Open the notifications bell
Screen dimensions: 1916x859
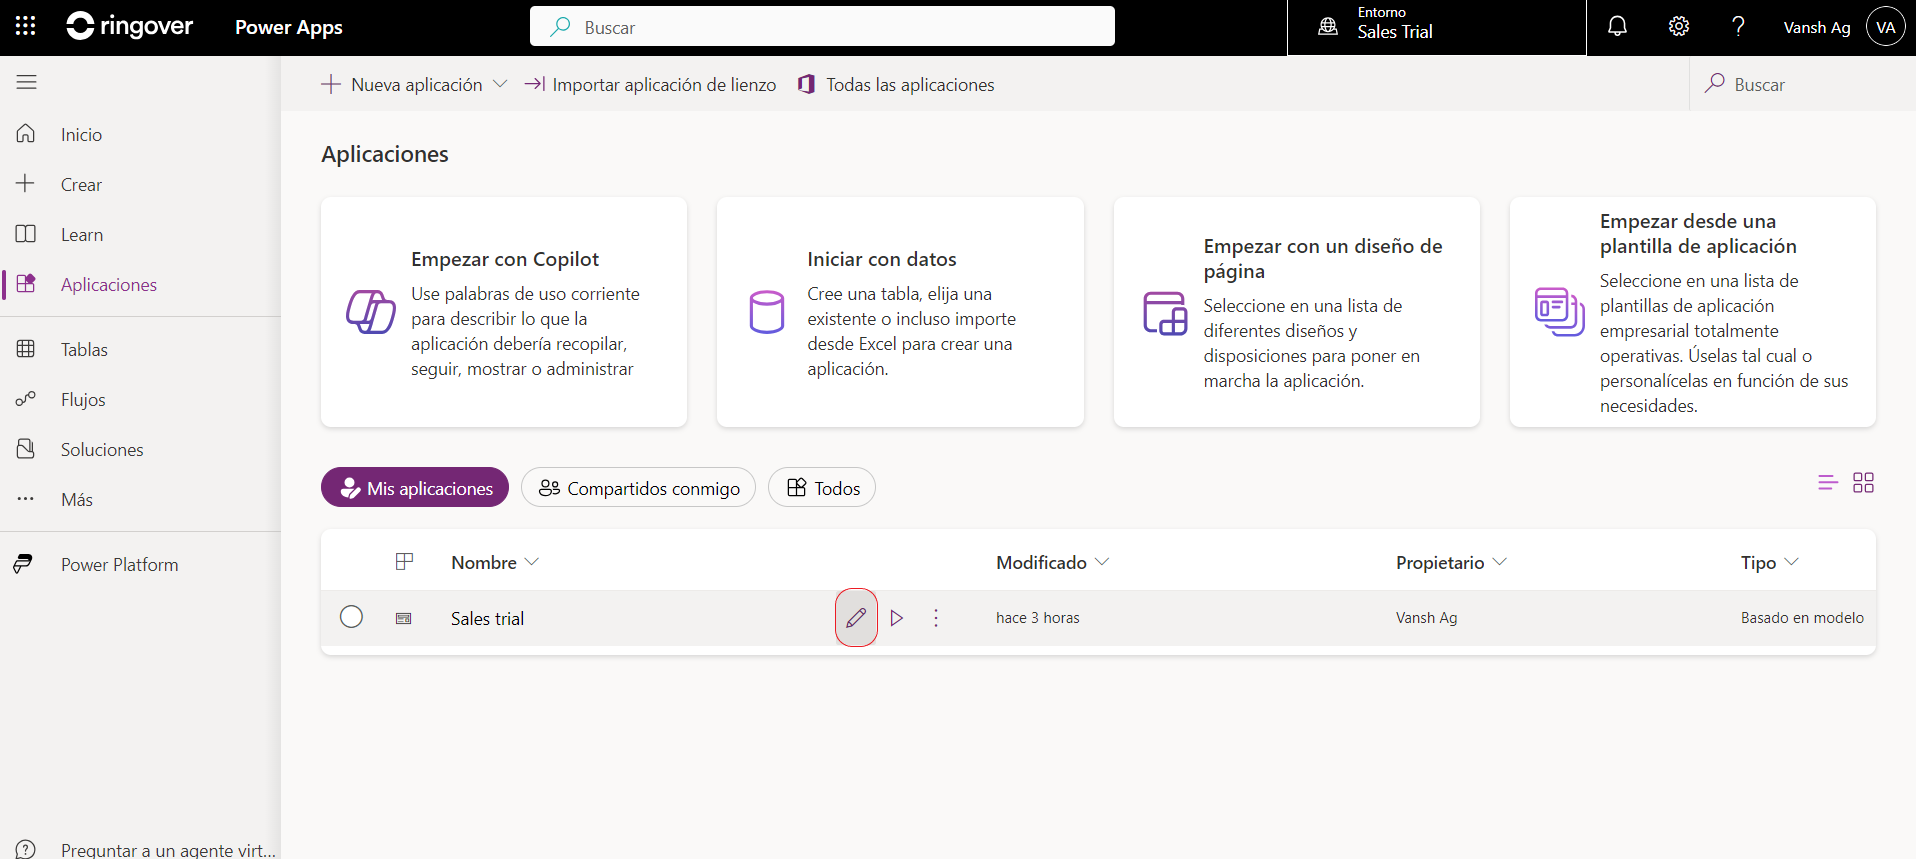(1617, 27)
